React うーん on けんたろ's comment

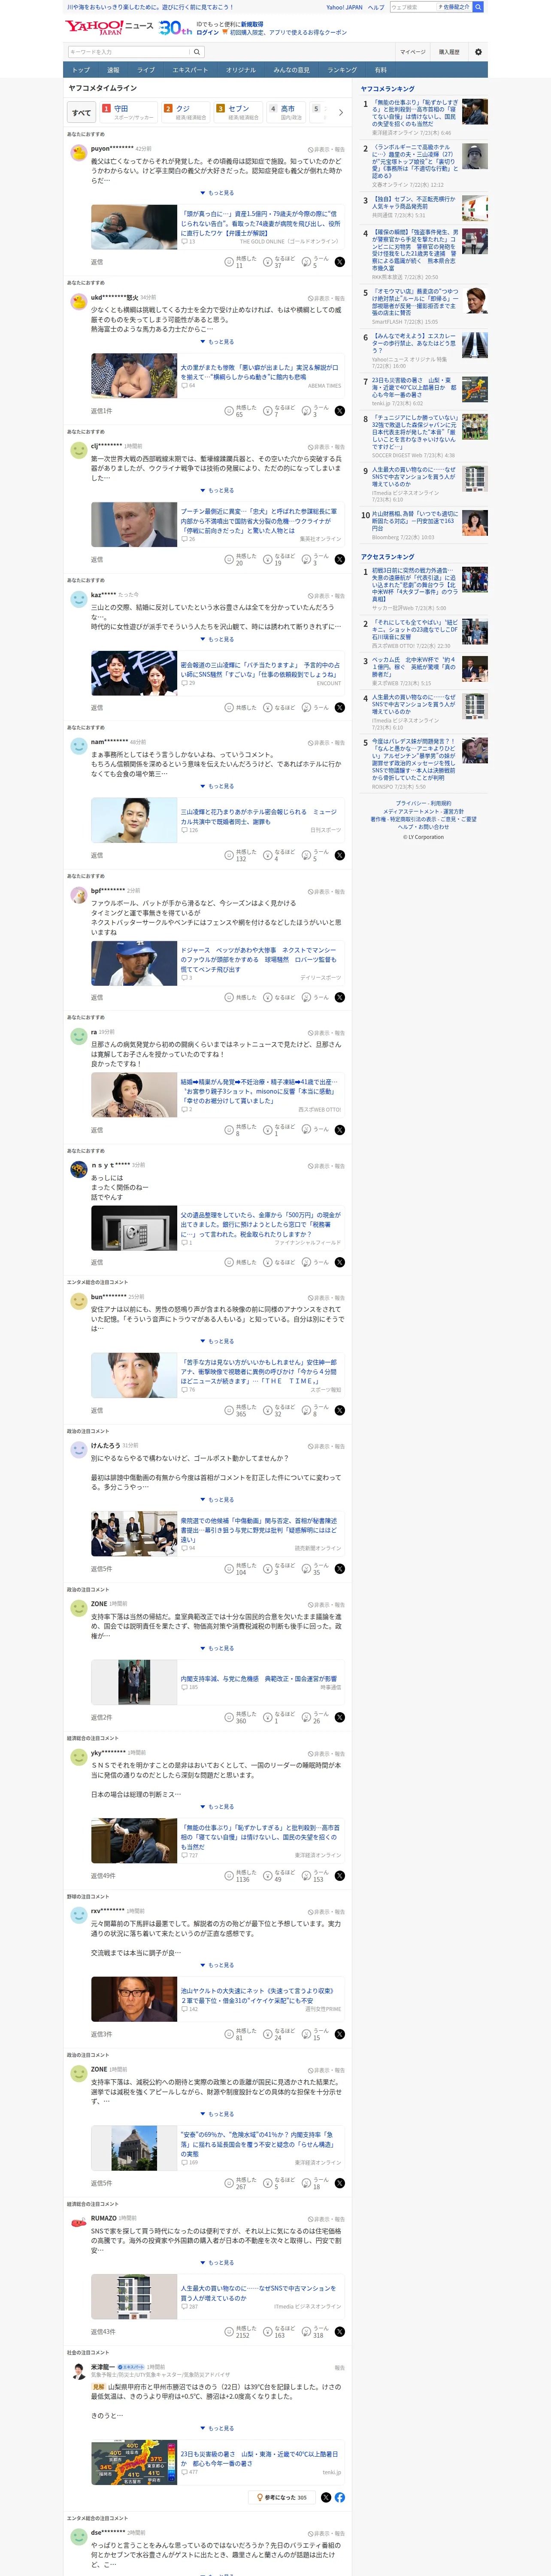click(316, 1569)
